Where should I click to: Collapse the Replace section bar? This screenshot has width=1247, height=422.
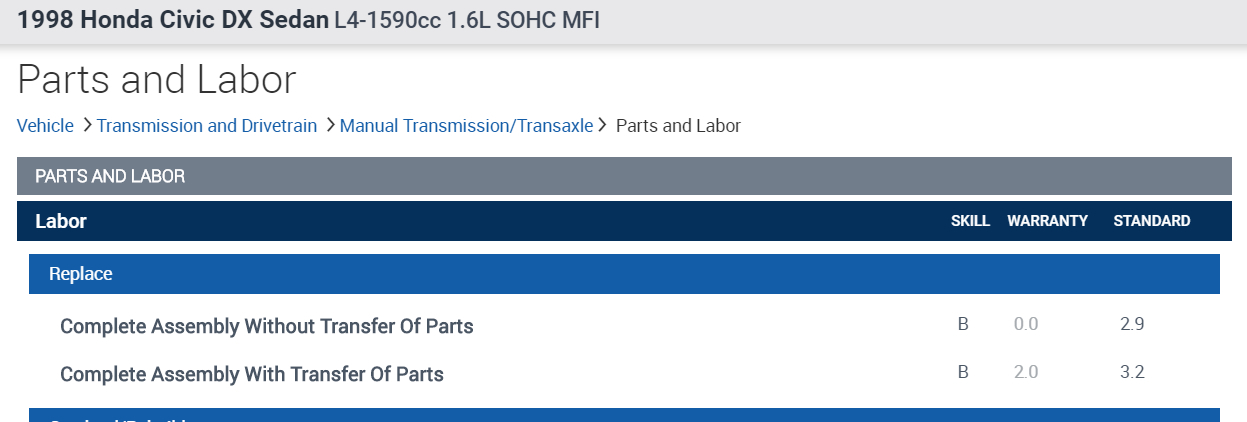[x=81, y=274]
